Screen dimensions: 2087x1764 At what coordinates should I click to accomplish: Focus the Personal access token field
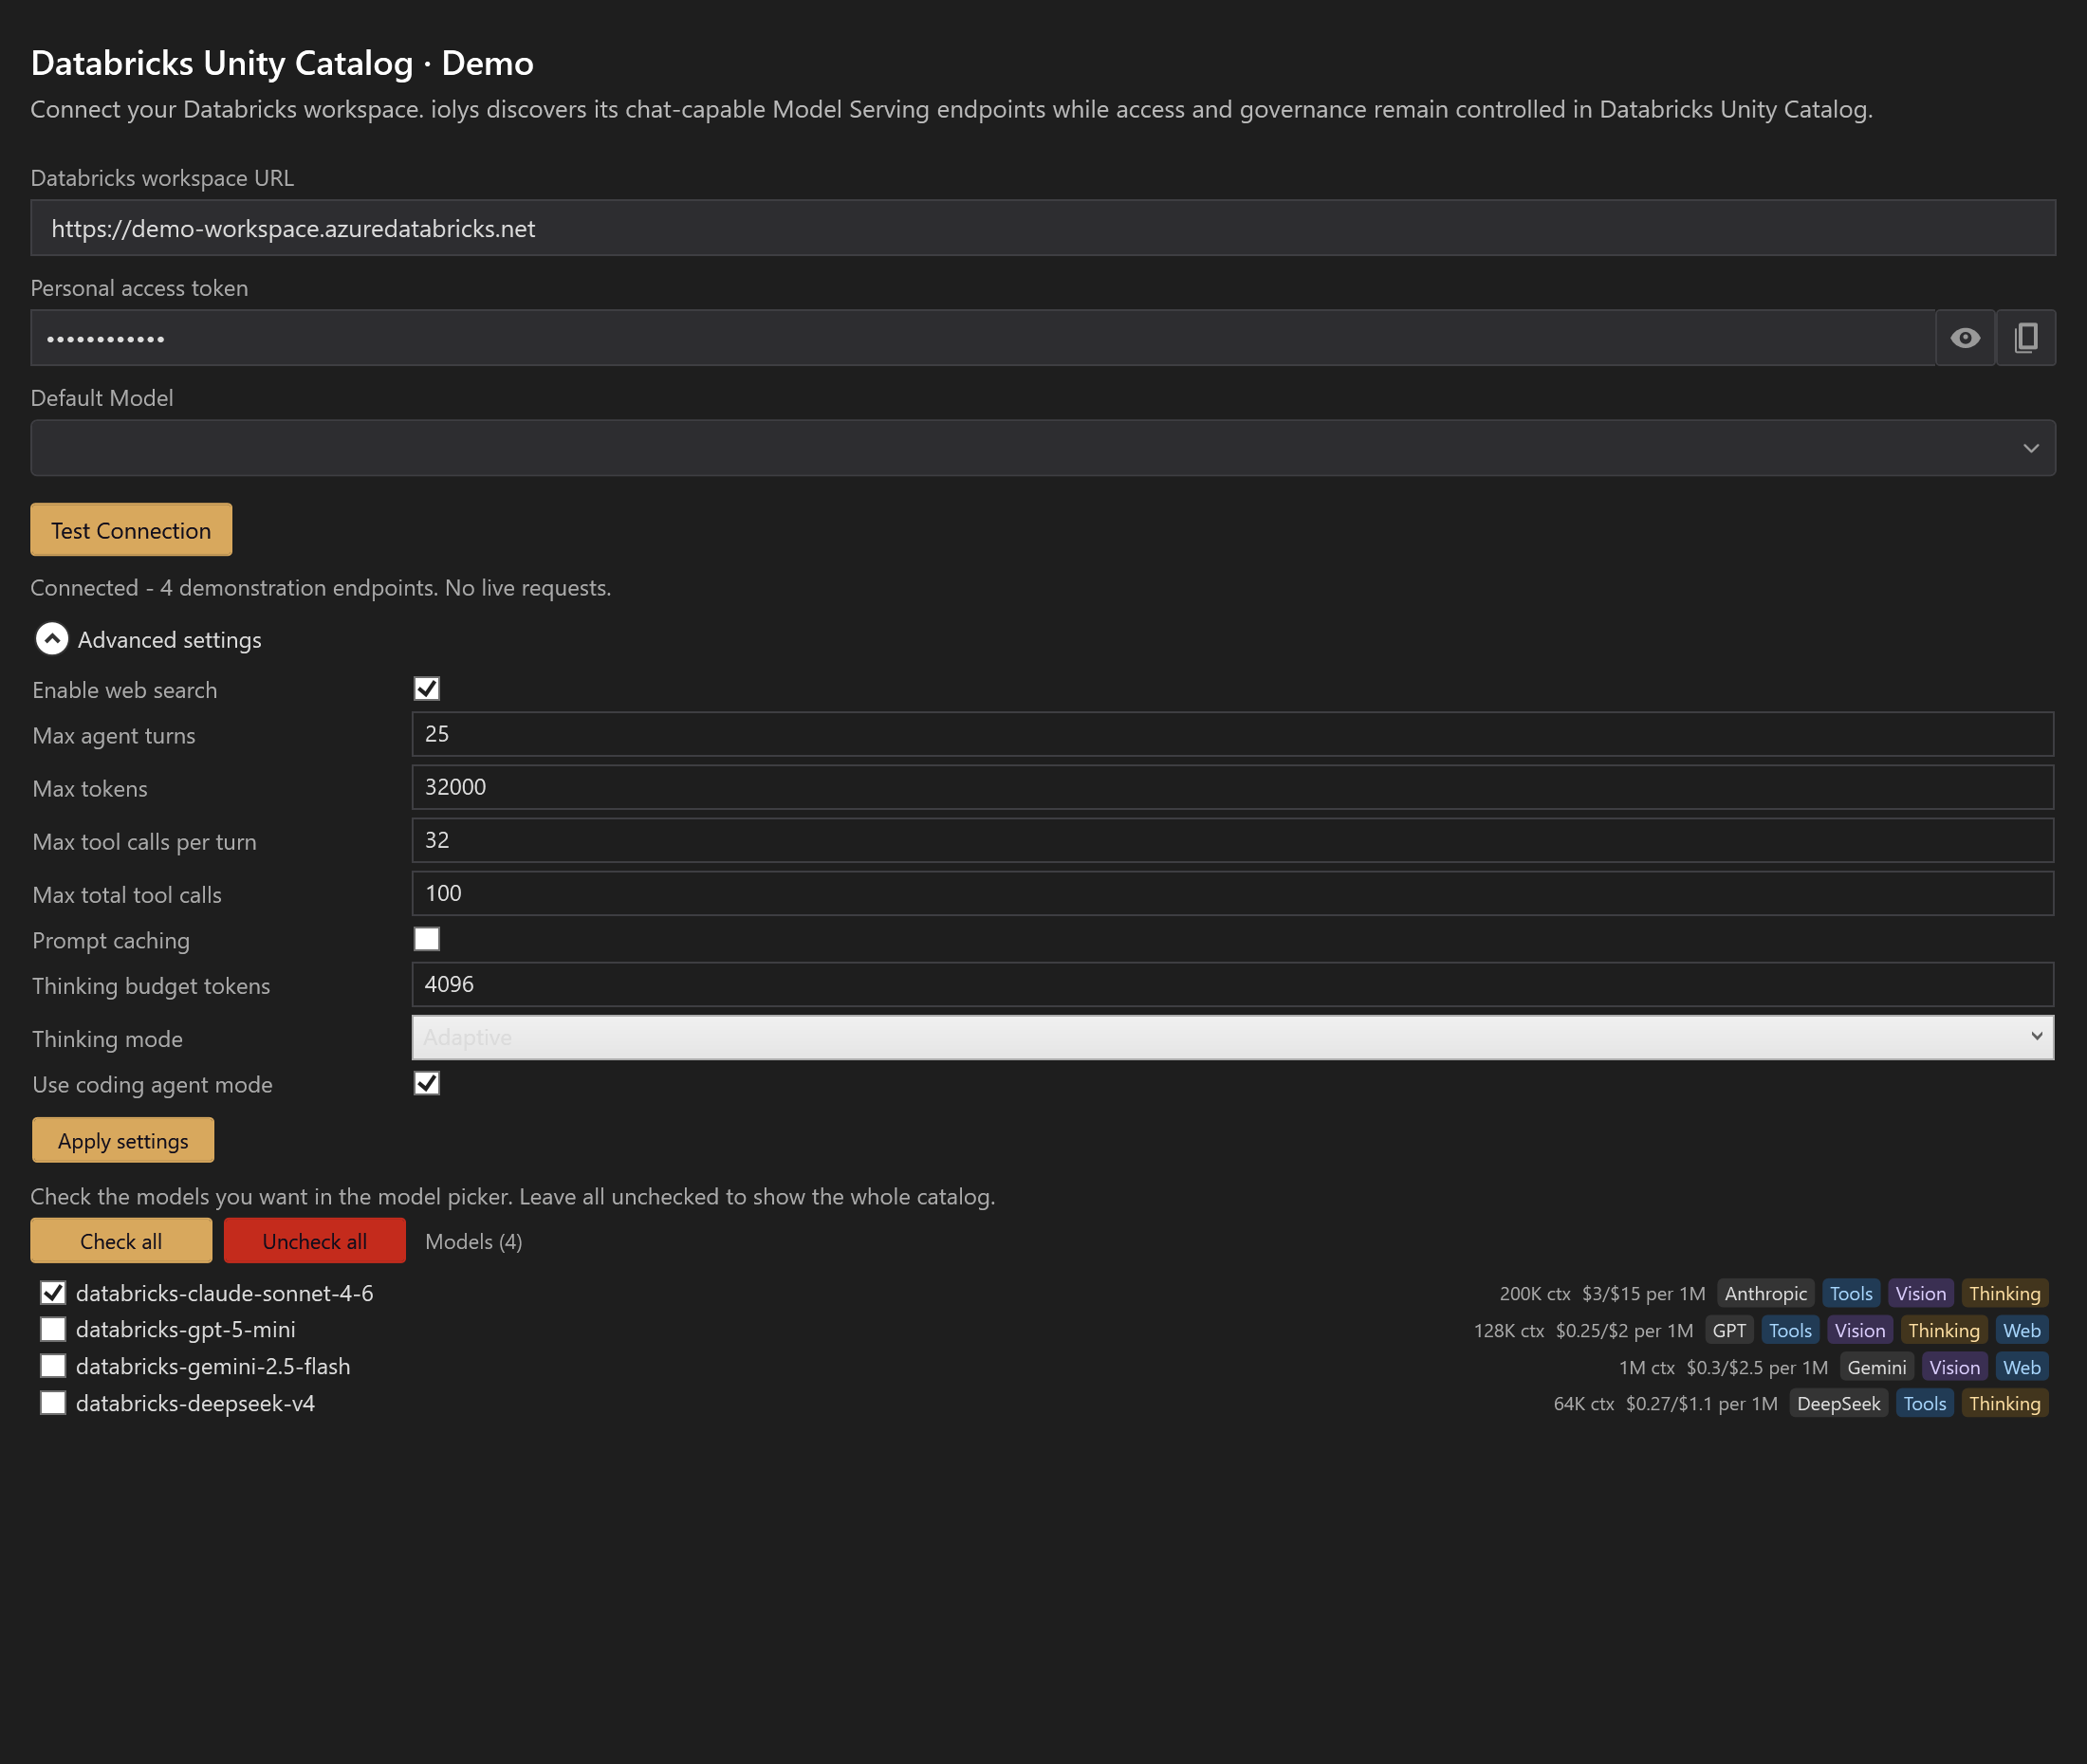983,338
